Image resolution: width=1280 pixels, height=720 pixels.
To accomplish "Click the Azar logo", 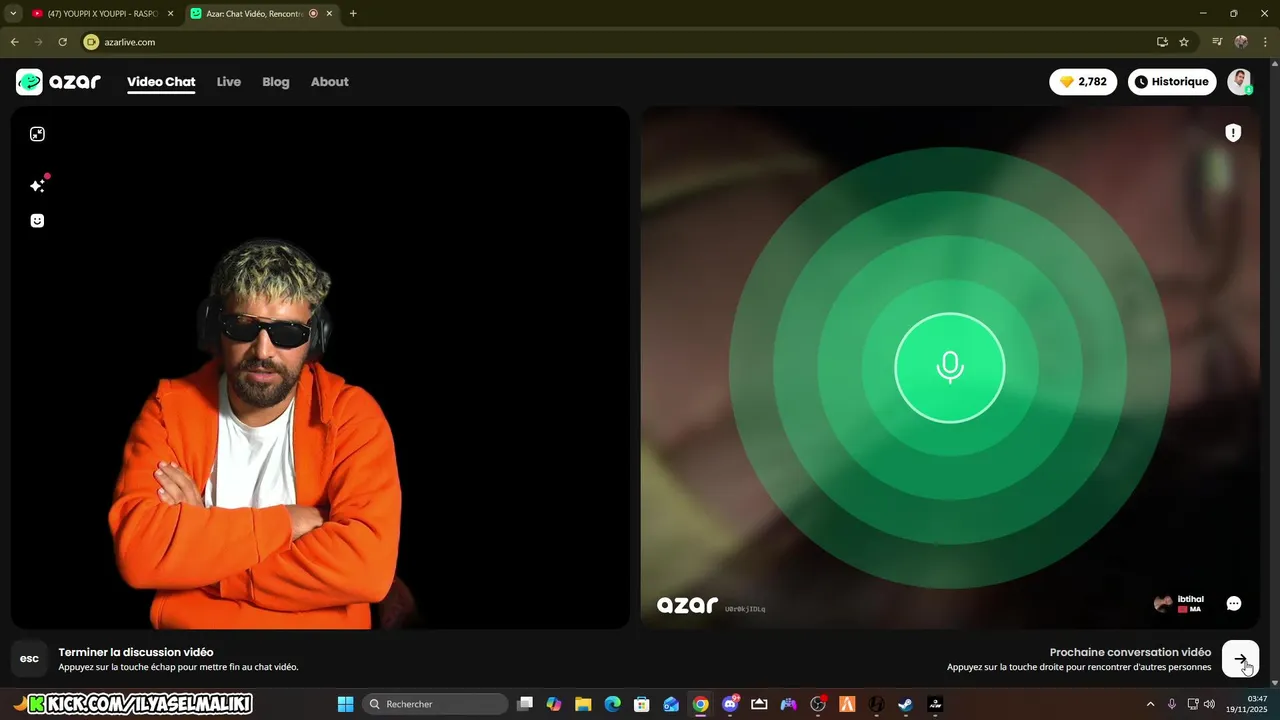I will click(x=58, y=82).
